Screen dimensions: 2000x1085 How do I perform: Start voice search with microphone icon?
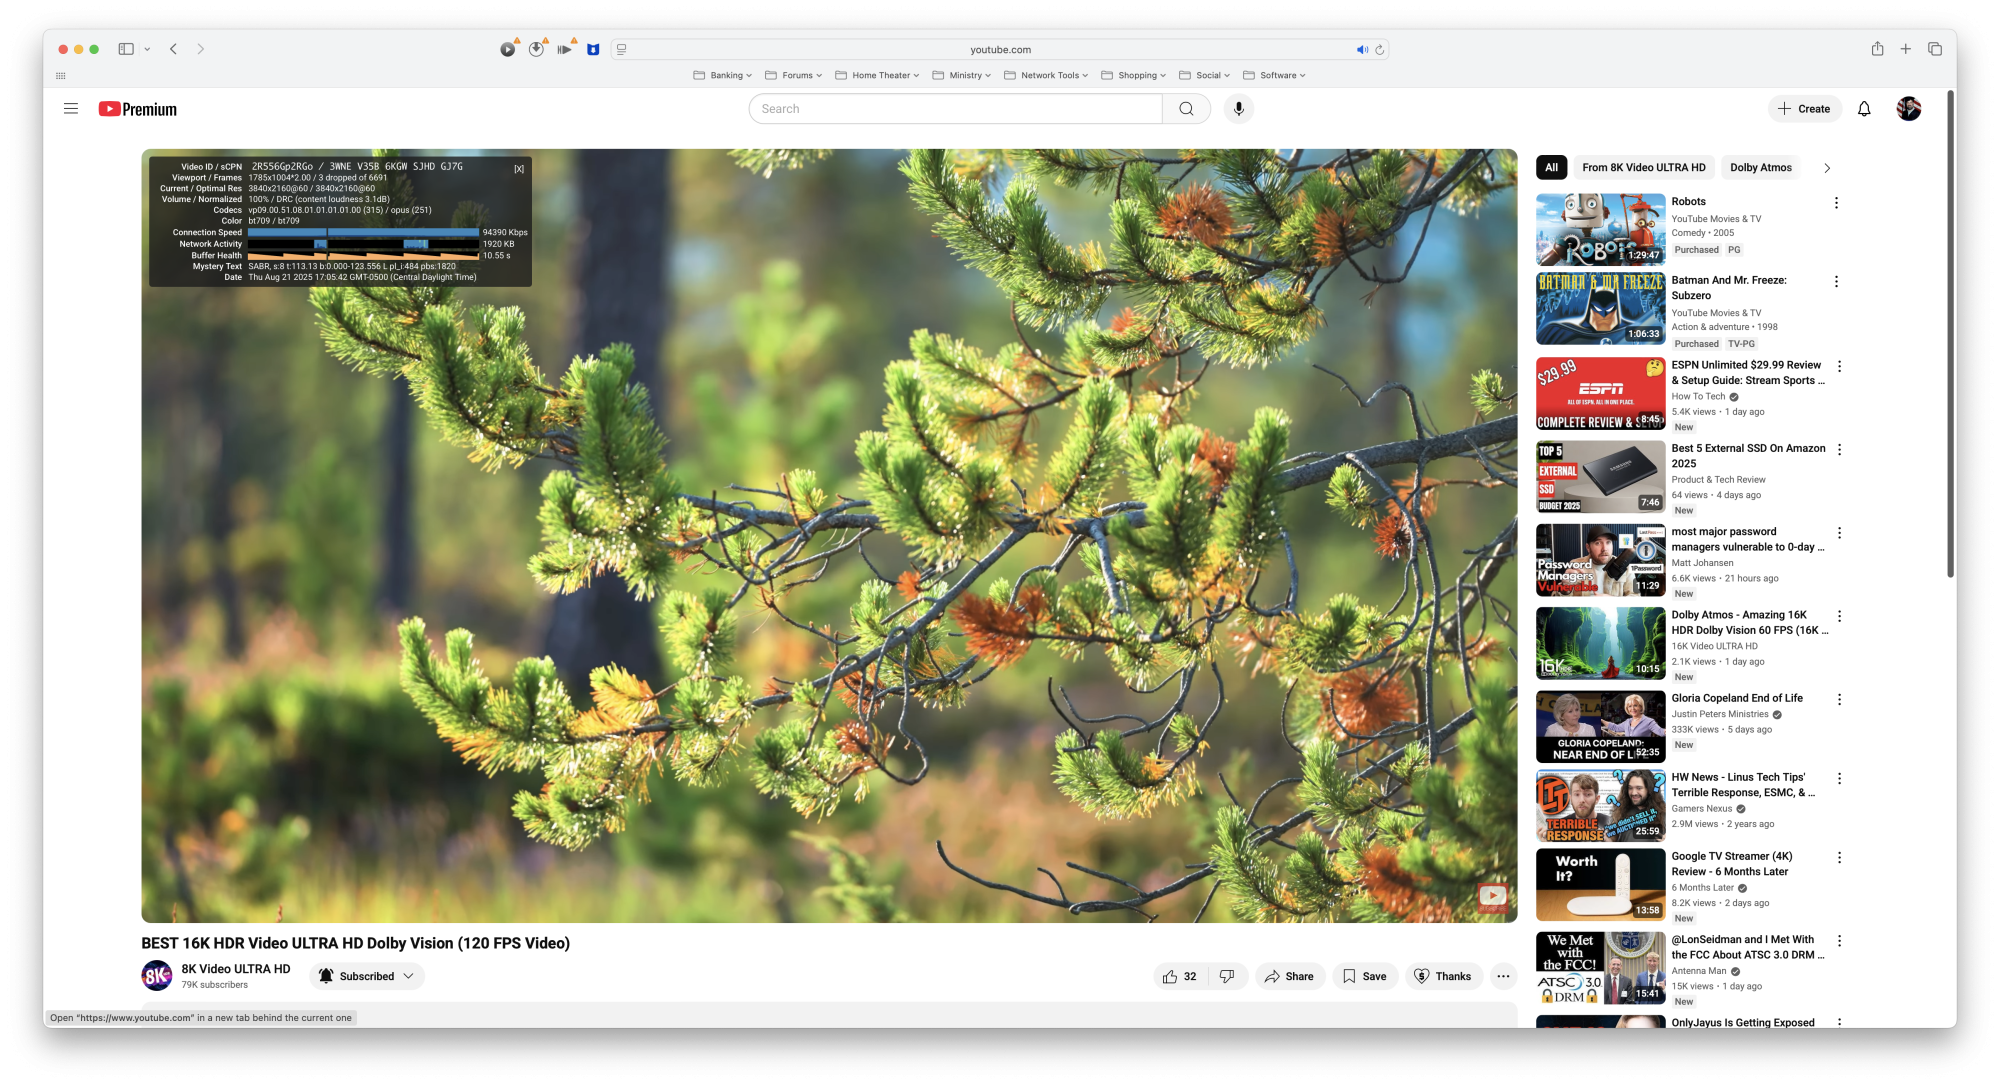[1239, 109]
